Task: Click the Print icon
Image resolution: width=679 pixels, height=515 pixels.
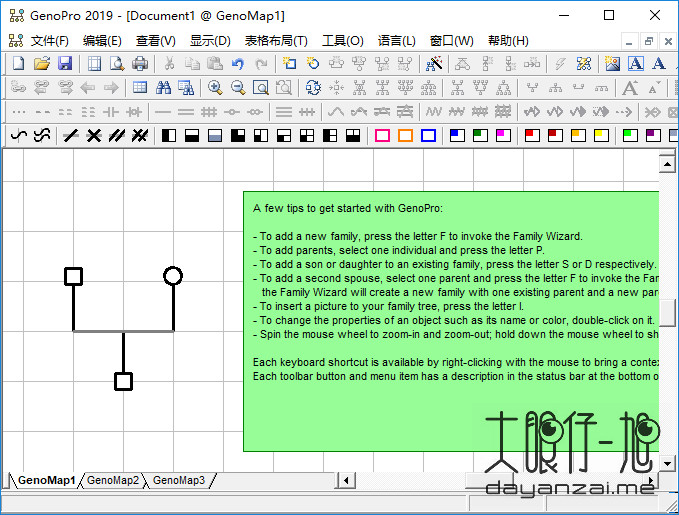Action: [140, 64]
